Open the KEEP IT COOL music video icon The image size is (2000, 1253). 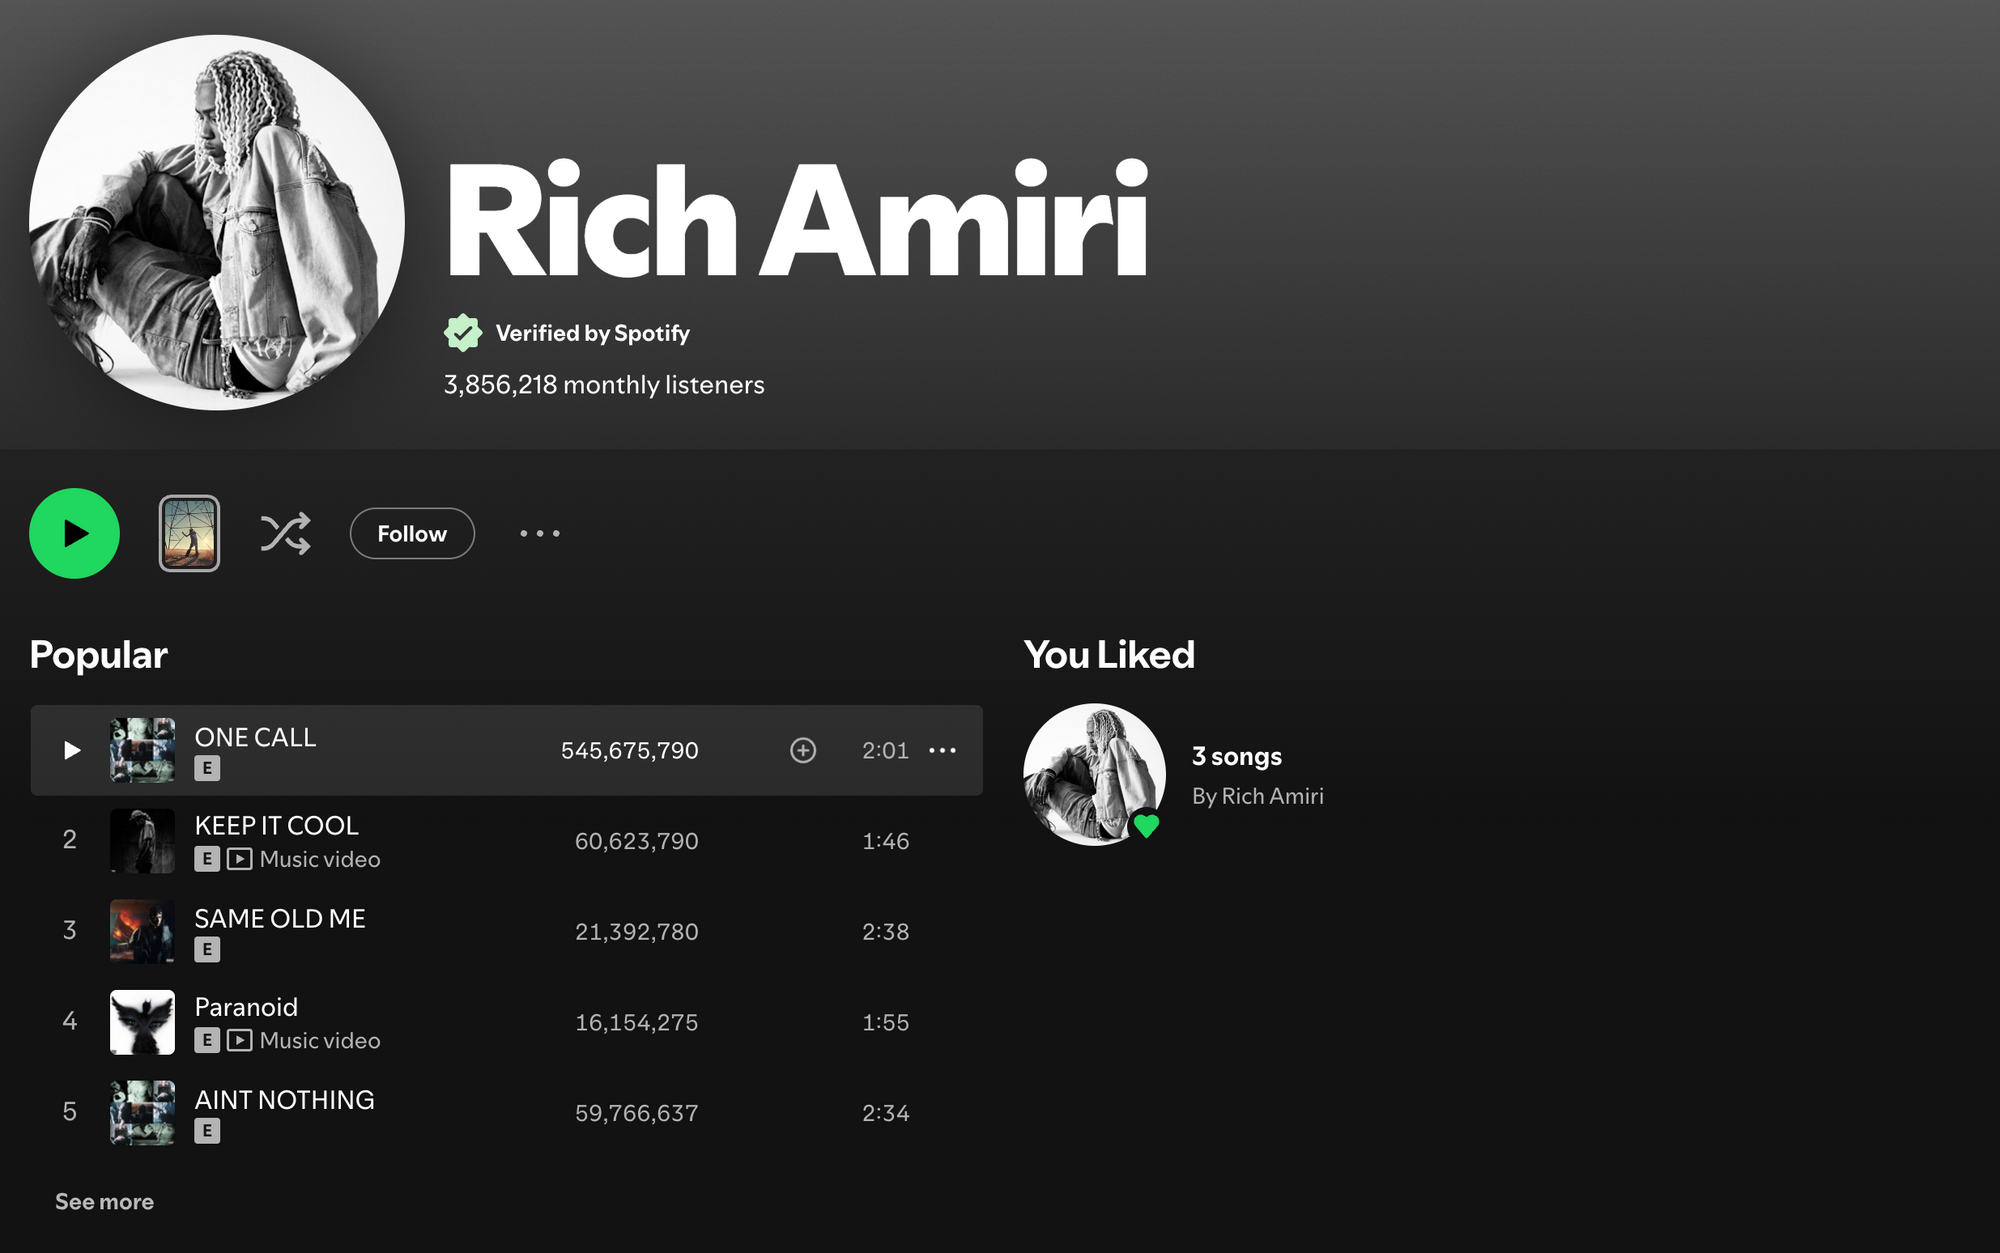coord(239,859)
